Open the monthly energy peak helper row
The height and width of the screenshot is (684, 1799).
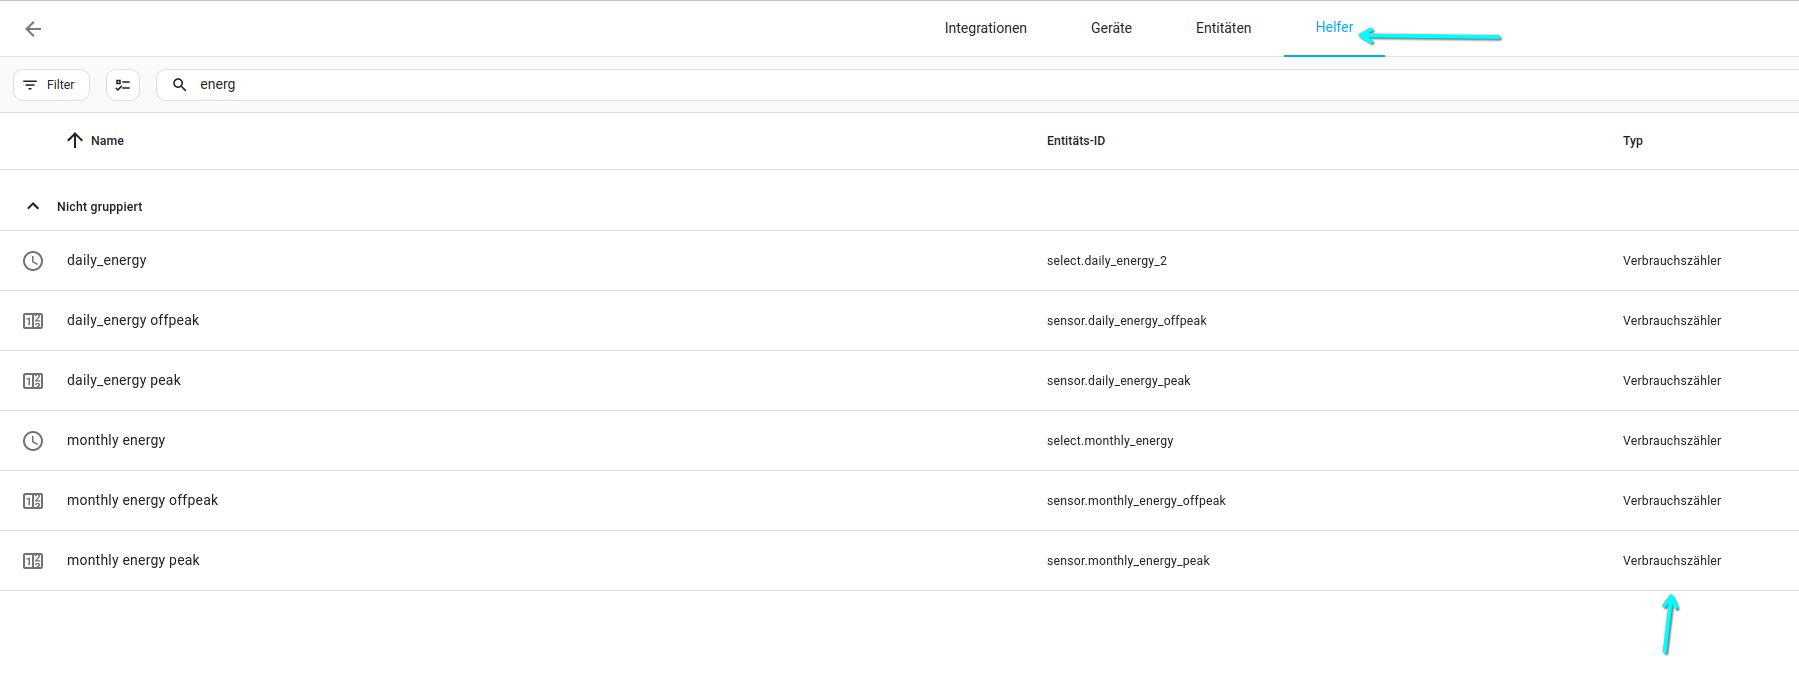point(600,561)
